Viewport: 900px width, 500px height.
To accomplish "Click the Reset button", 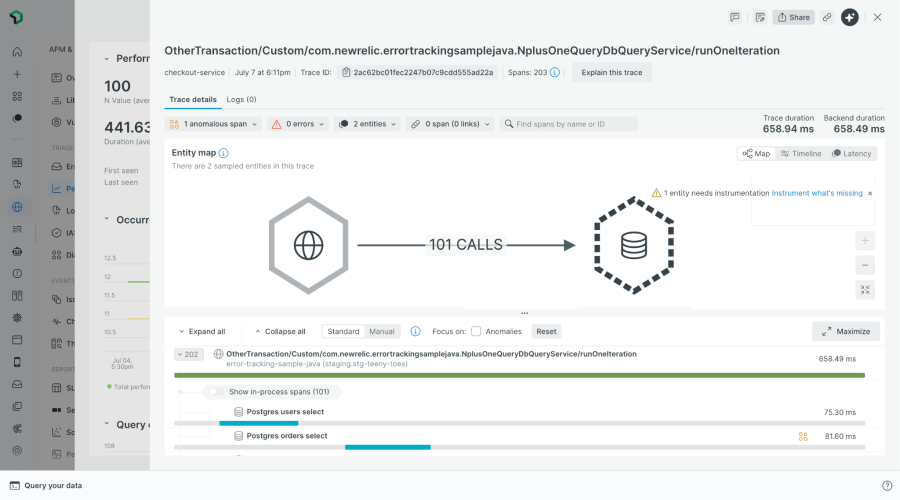I will pyautogui.click(x=546, y=331).
